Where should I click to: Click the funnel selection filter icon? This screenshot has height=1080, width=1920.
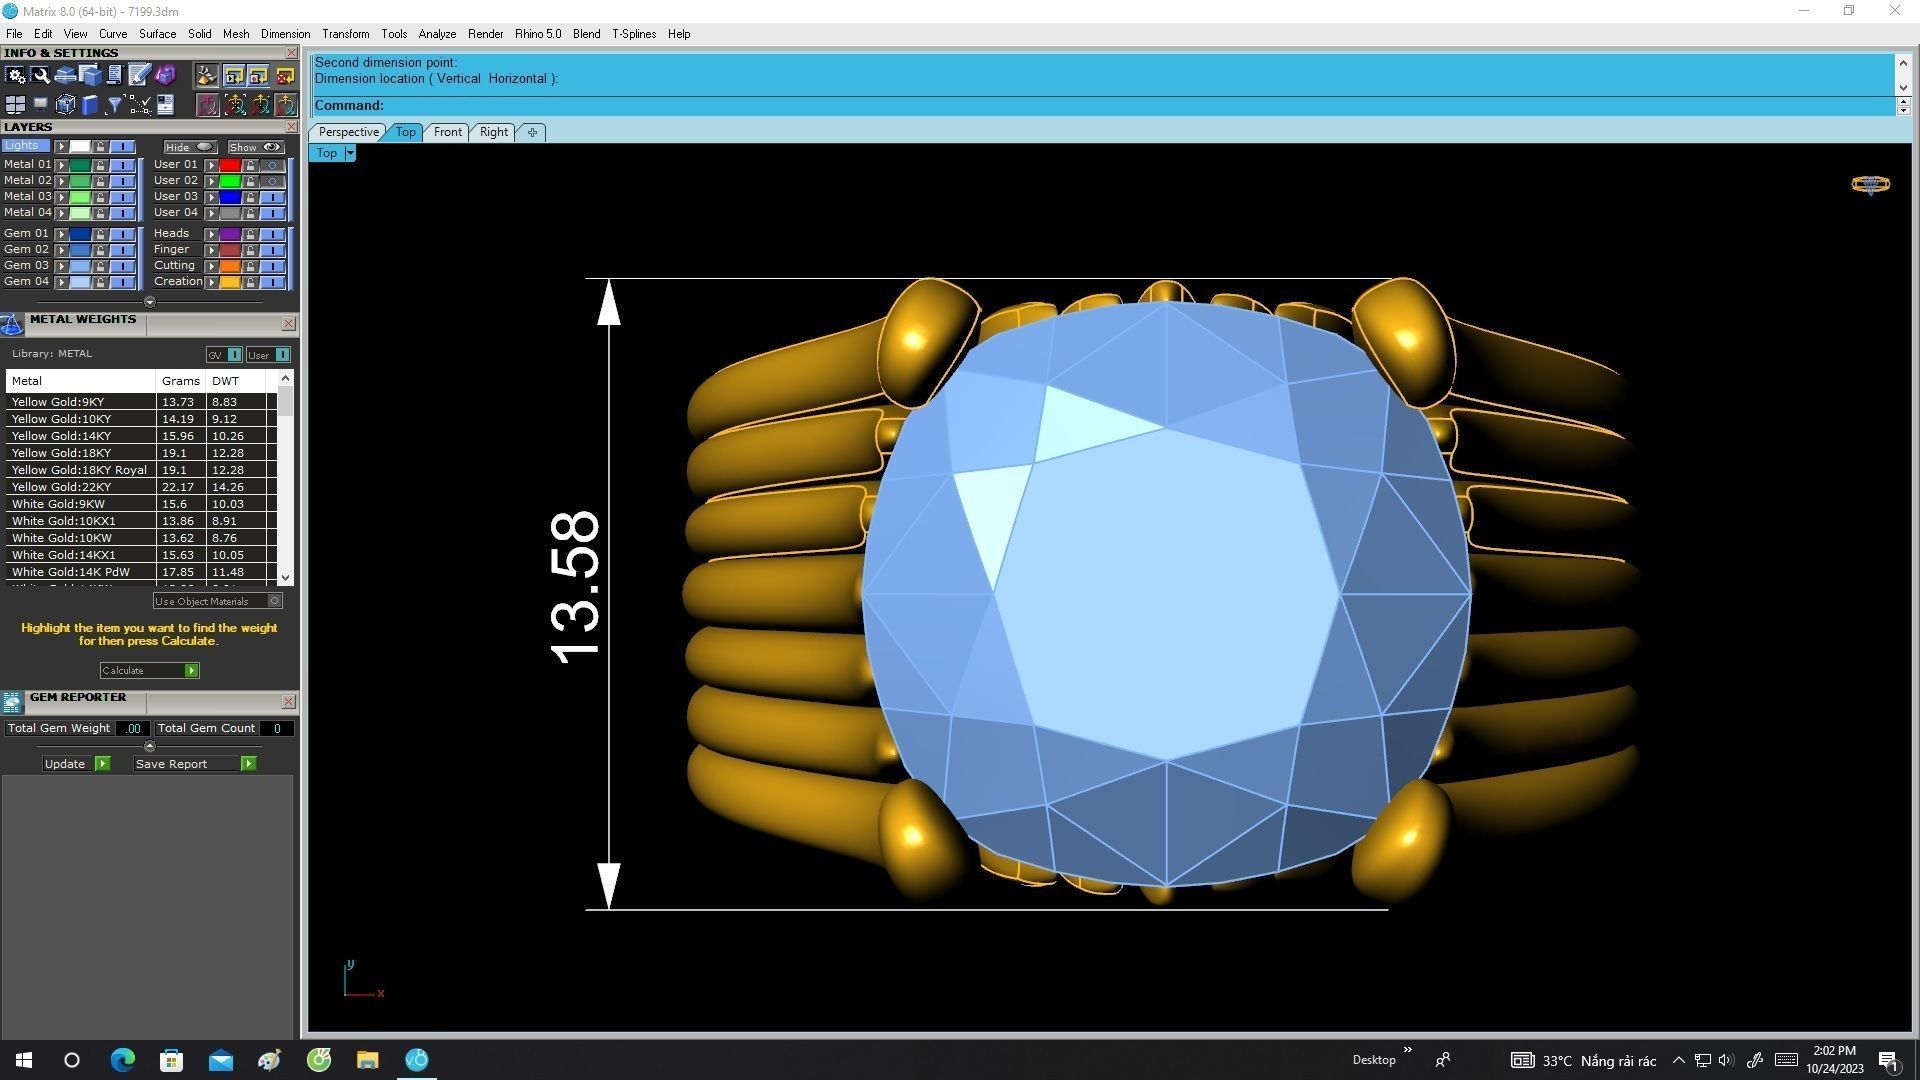coord(115,105)
